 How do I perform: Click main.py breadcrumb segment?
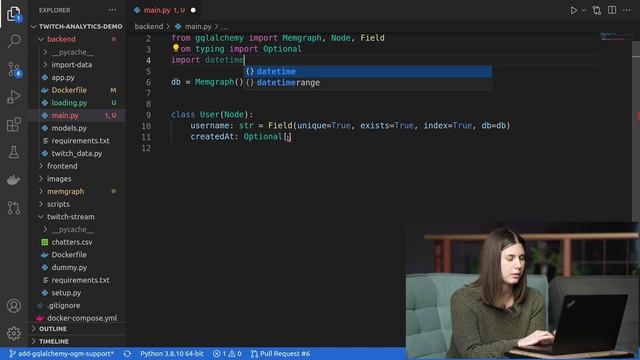click(193, 27)
